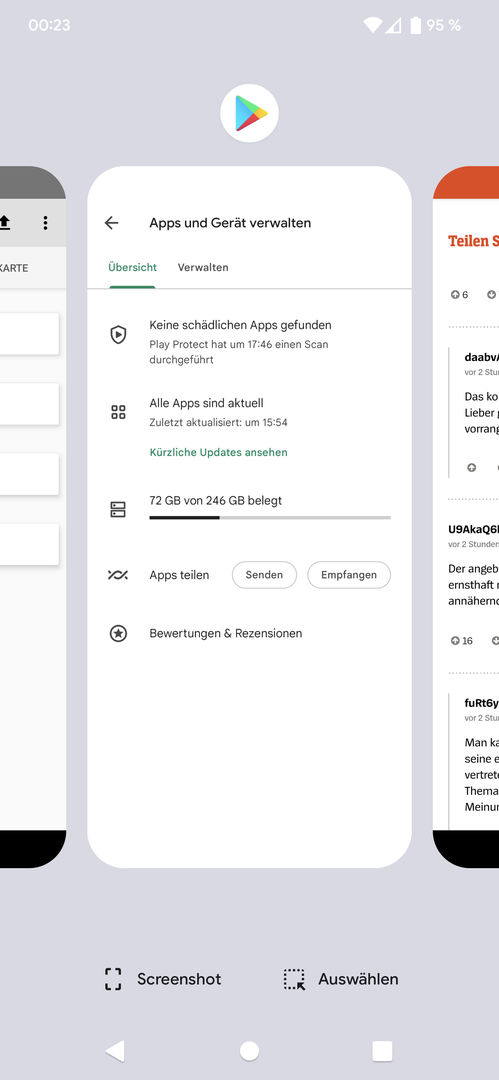The height and width of the screenshot is (1080, 499).
Task: Tap the Android home navigation button
Action: tap(250, 1050)
